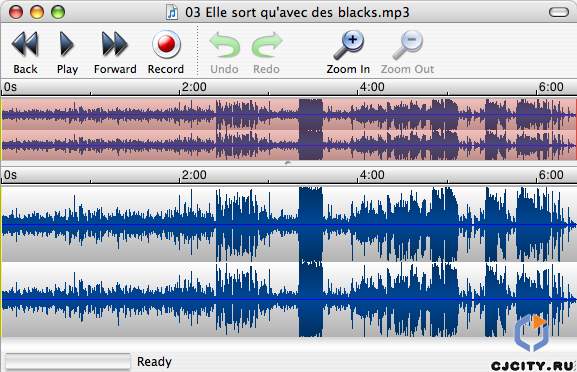
Task: Click the Zoom Out magnifier icon
Action: (408, 45)
